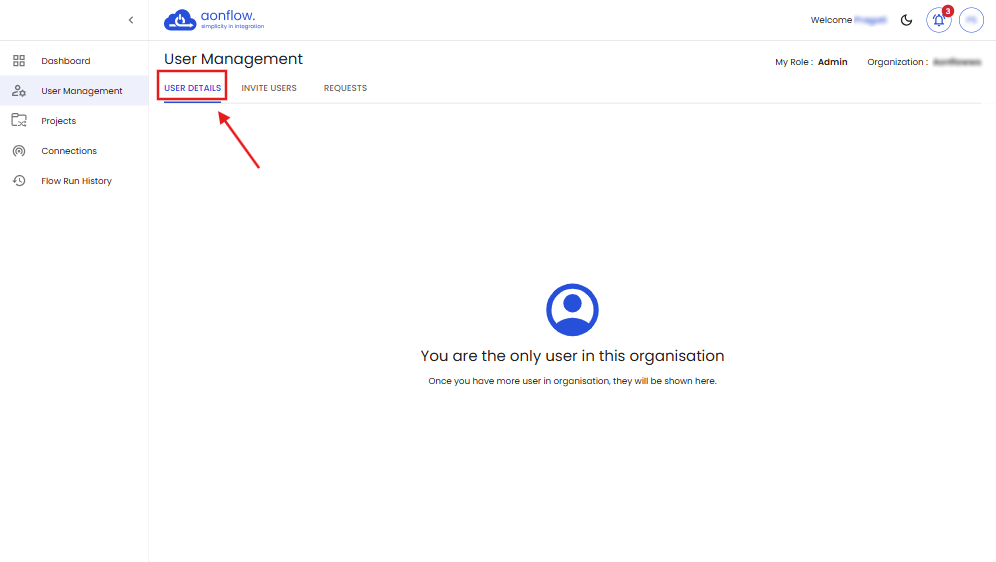Click the Dashboard grid icon in sidebar
Screen dimensions: 996x562
(18, 61)
